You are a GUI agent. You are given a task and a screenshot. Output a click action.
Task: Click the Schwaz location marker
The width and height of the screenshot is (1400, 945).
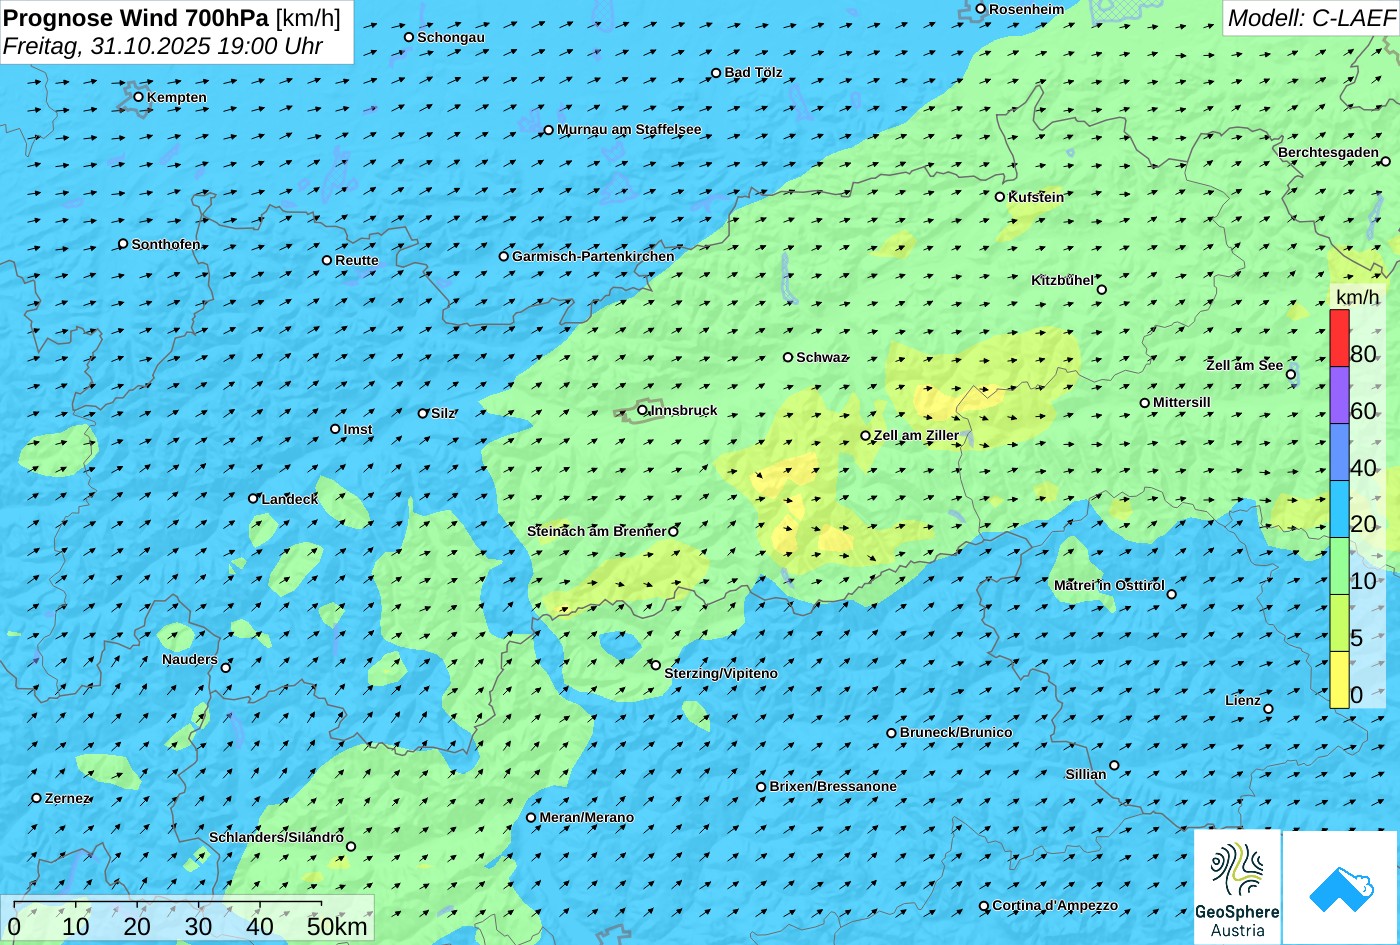(x=788, y=357)
